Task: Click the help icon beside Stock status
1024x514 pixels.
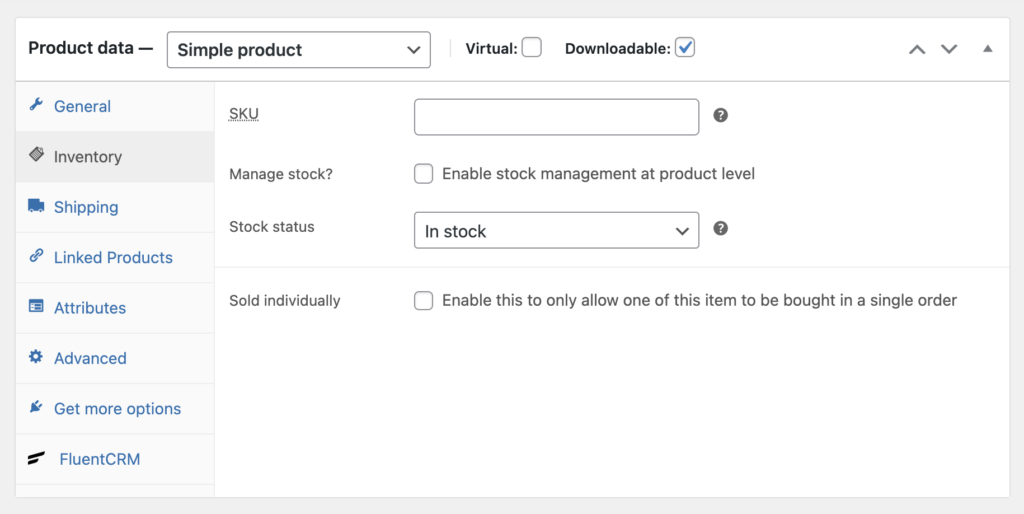Action: (x=721, y=229)
